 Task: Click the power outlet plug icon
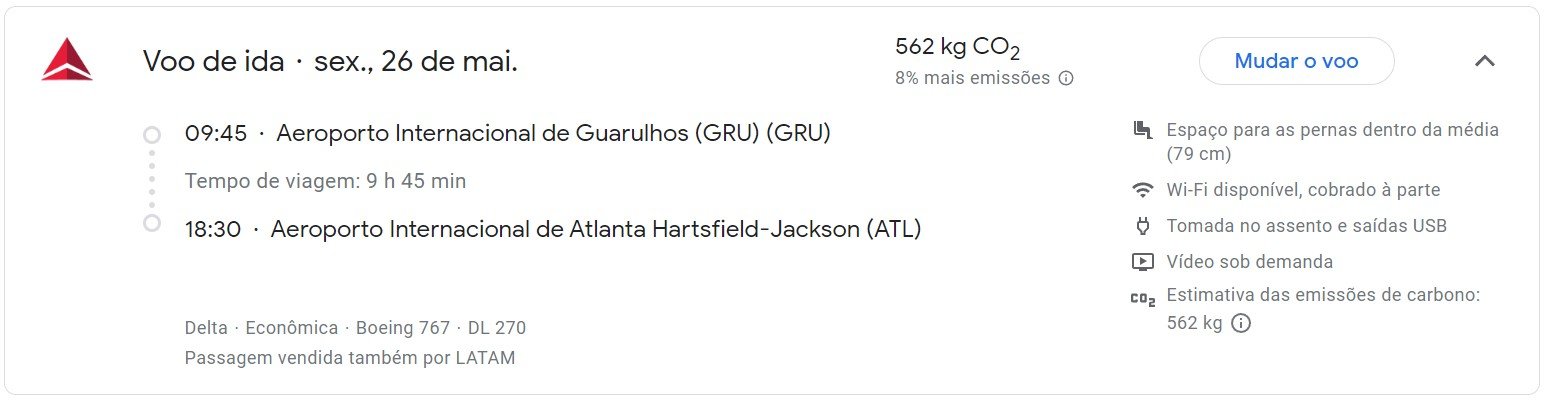pyautogui.click(x=1142, y=226)
